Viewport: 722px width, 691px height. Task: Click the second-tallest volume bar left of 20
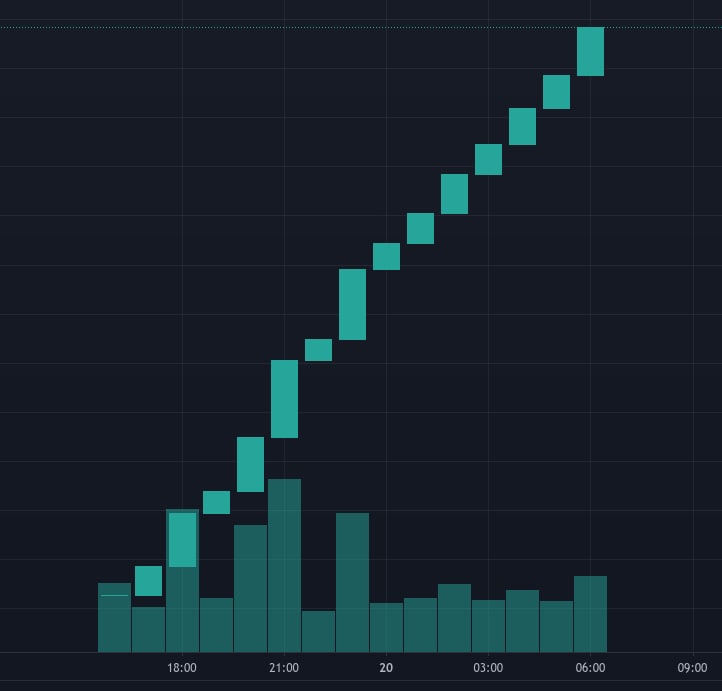click(x=352, y=582)
